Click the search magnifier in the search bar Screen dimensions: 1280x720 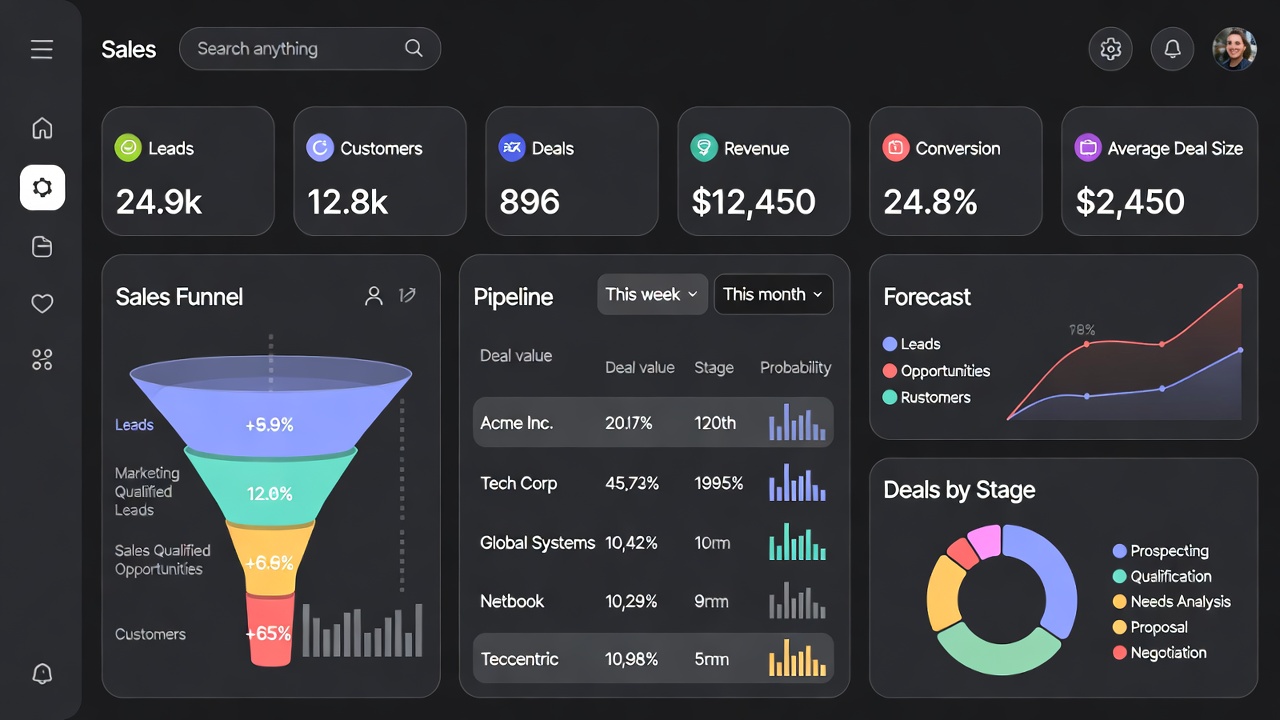point(414,48)
